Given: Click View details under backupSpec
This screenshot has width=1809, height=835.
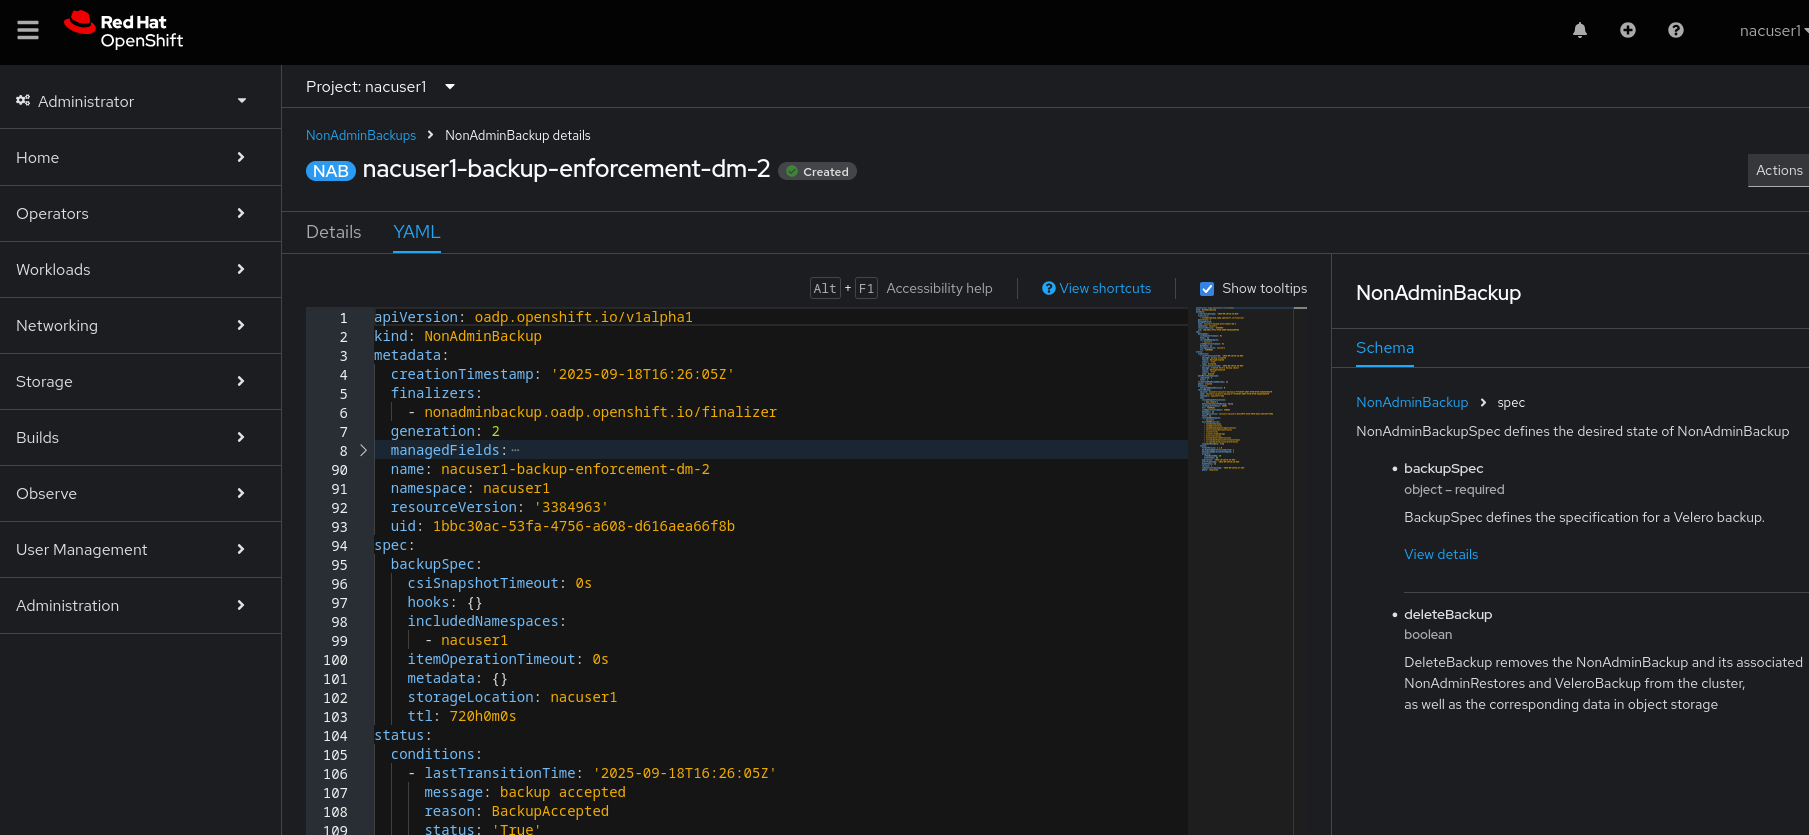Looking at the screenshot, I should tap(1440, 555).
